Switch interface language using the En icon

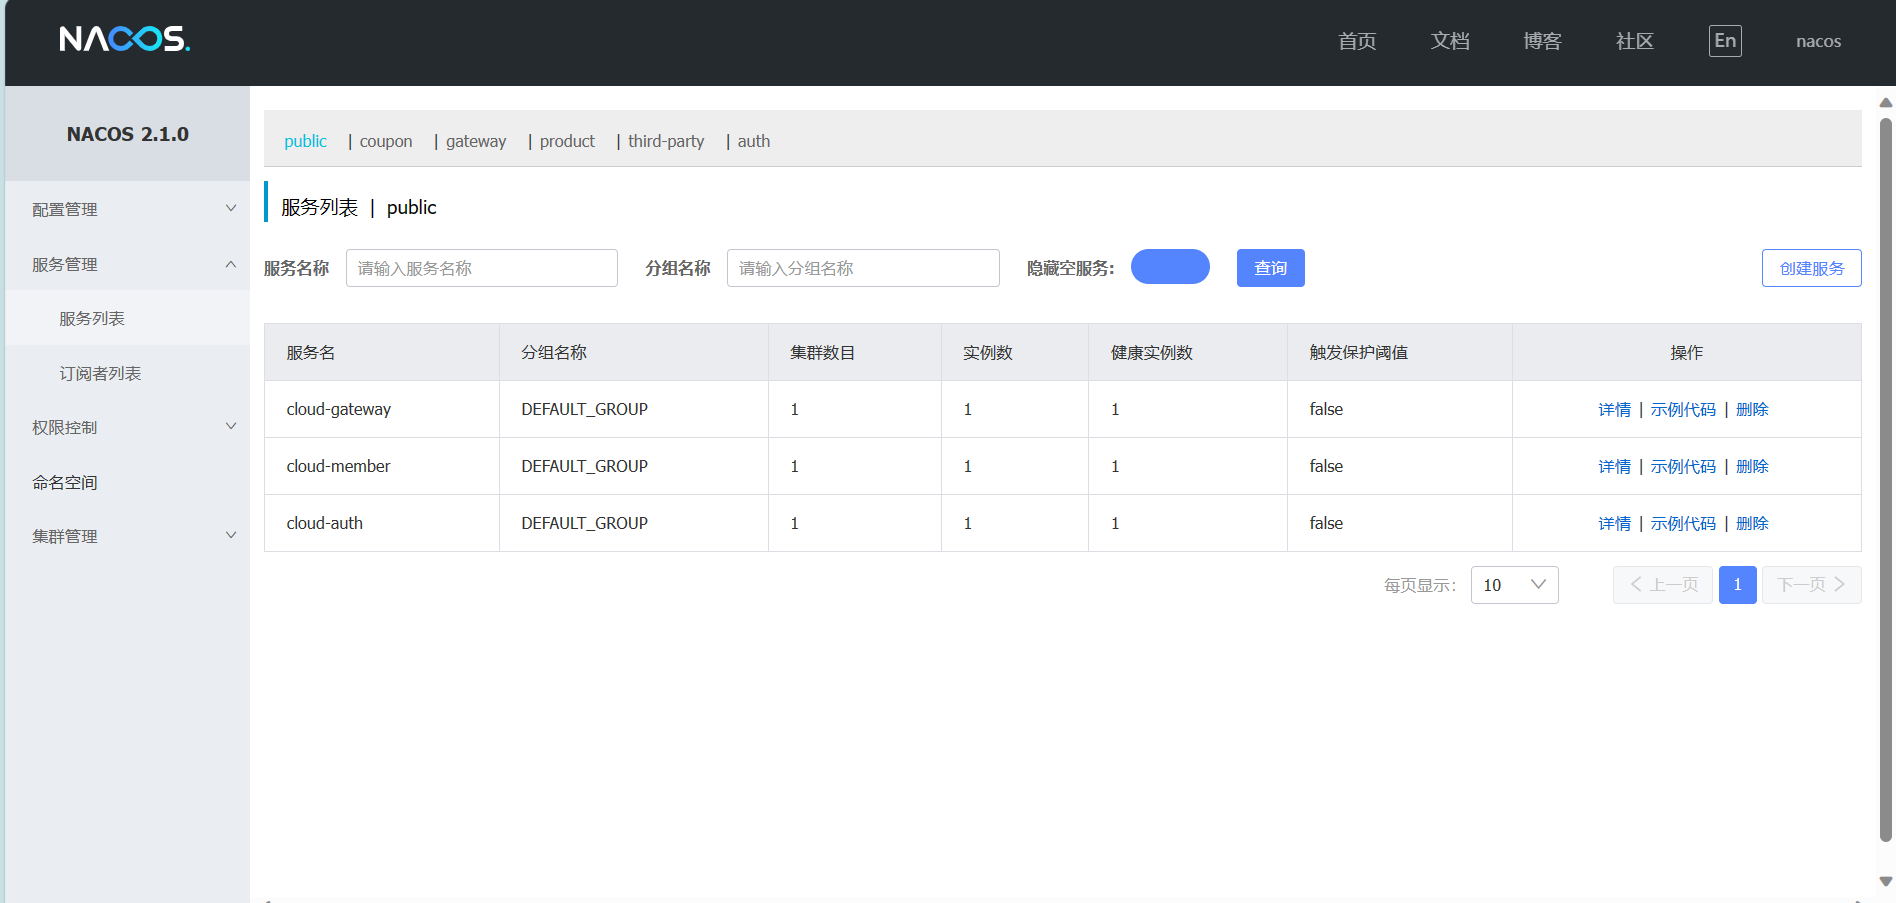[x=1724, y=41]
